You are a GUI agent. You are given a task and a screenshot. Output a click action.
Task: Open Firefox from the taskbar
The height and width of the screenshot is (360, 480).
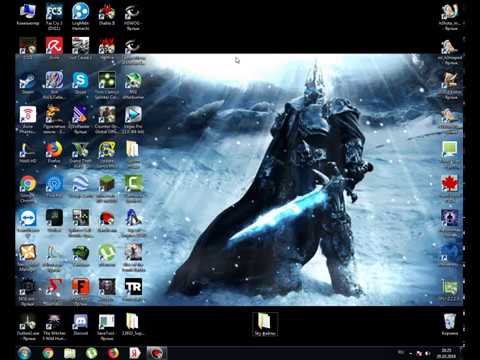[x=113, y=353]
